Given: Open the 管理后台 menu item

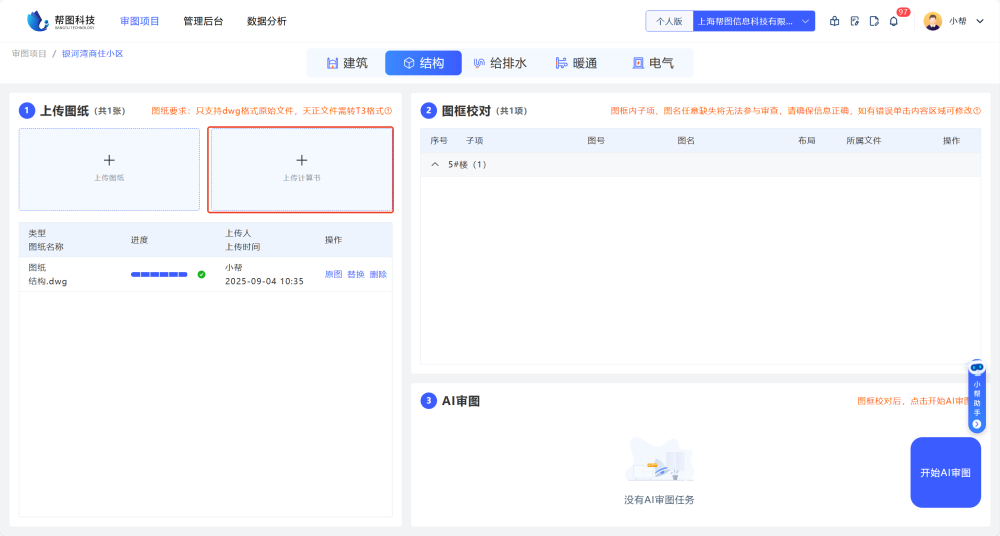Looking at the screenshot, I should click(x=203, y=21).
